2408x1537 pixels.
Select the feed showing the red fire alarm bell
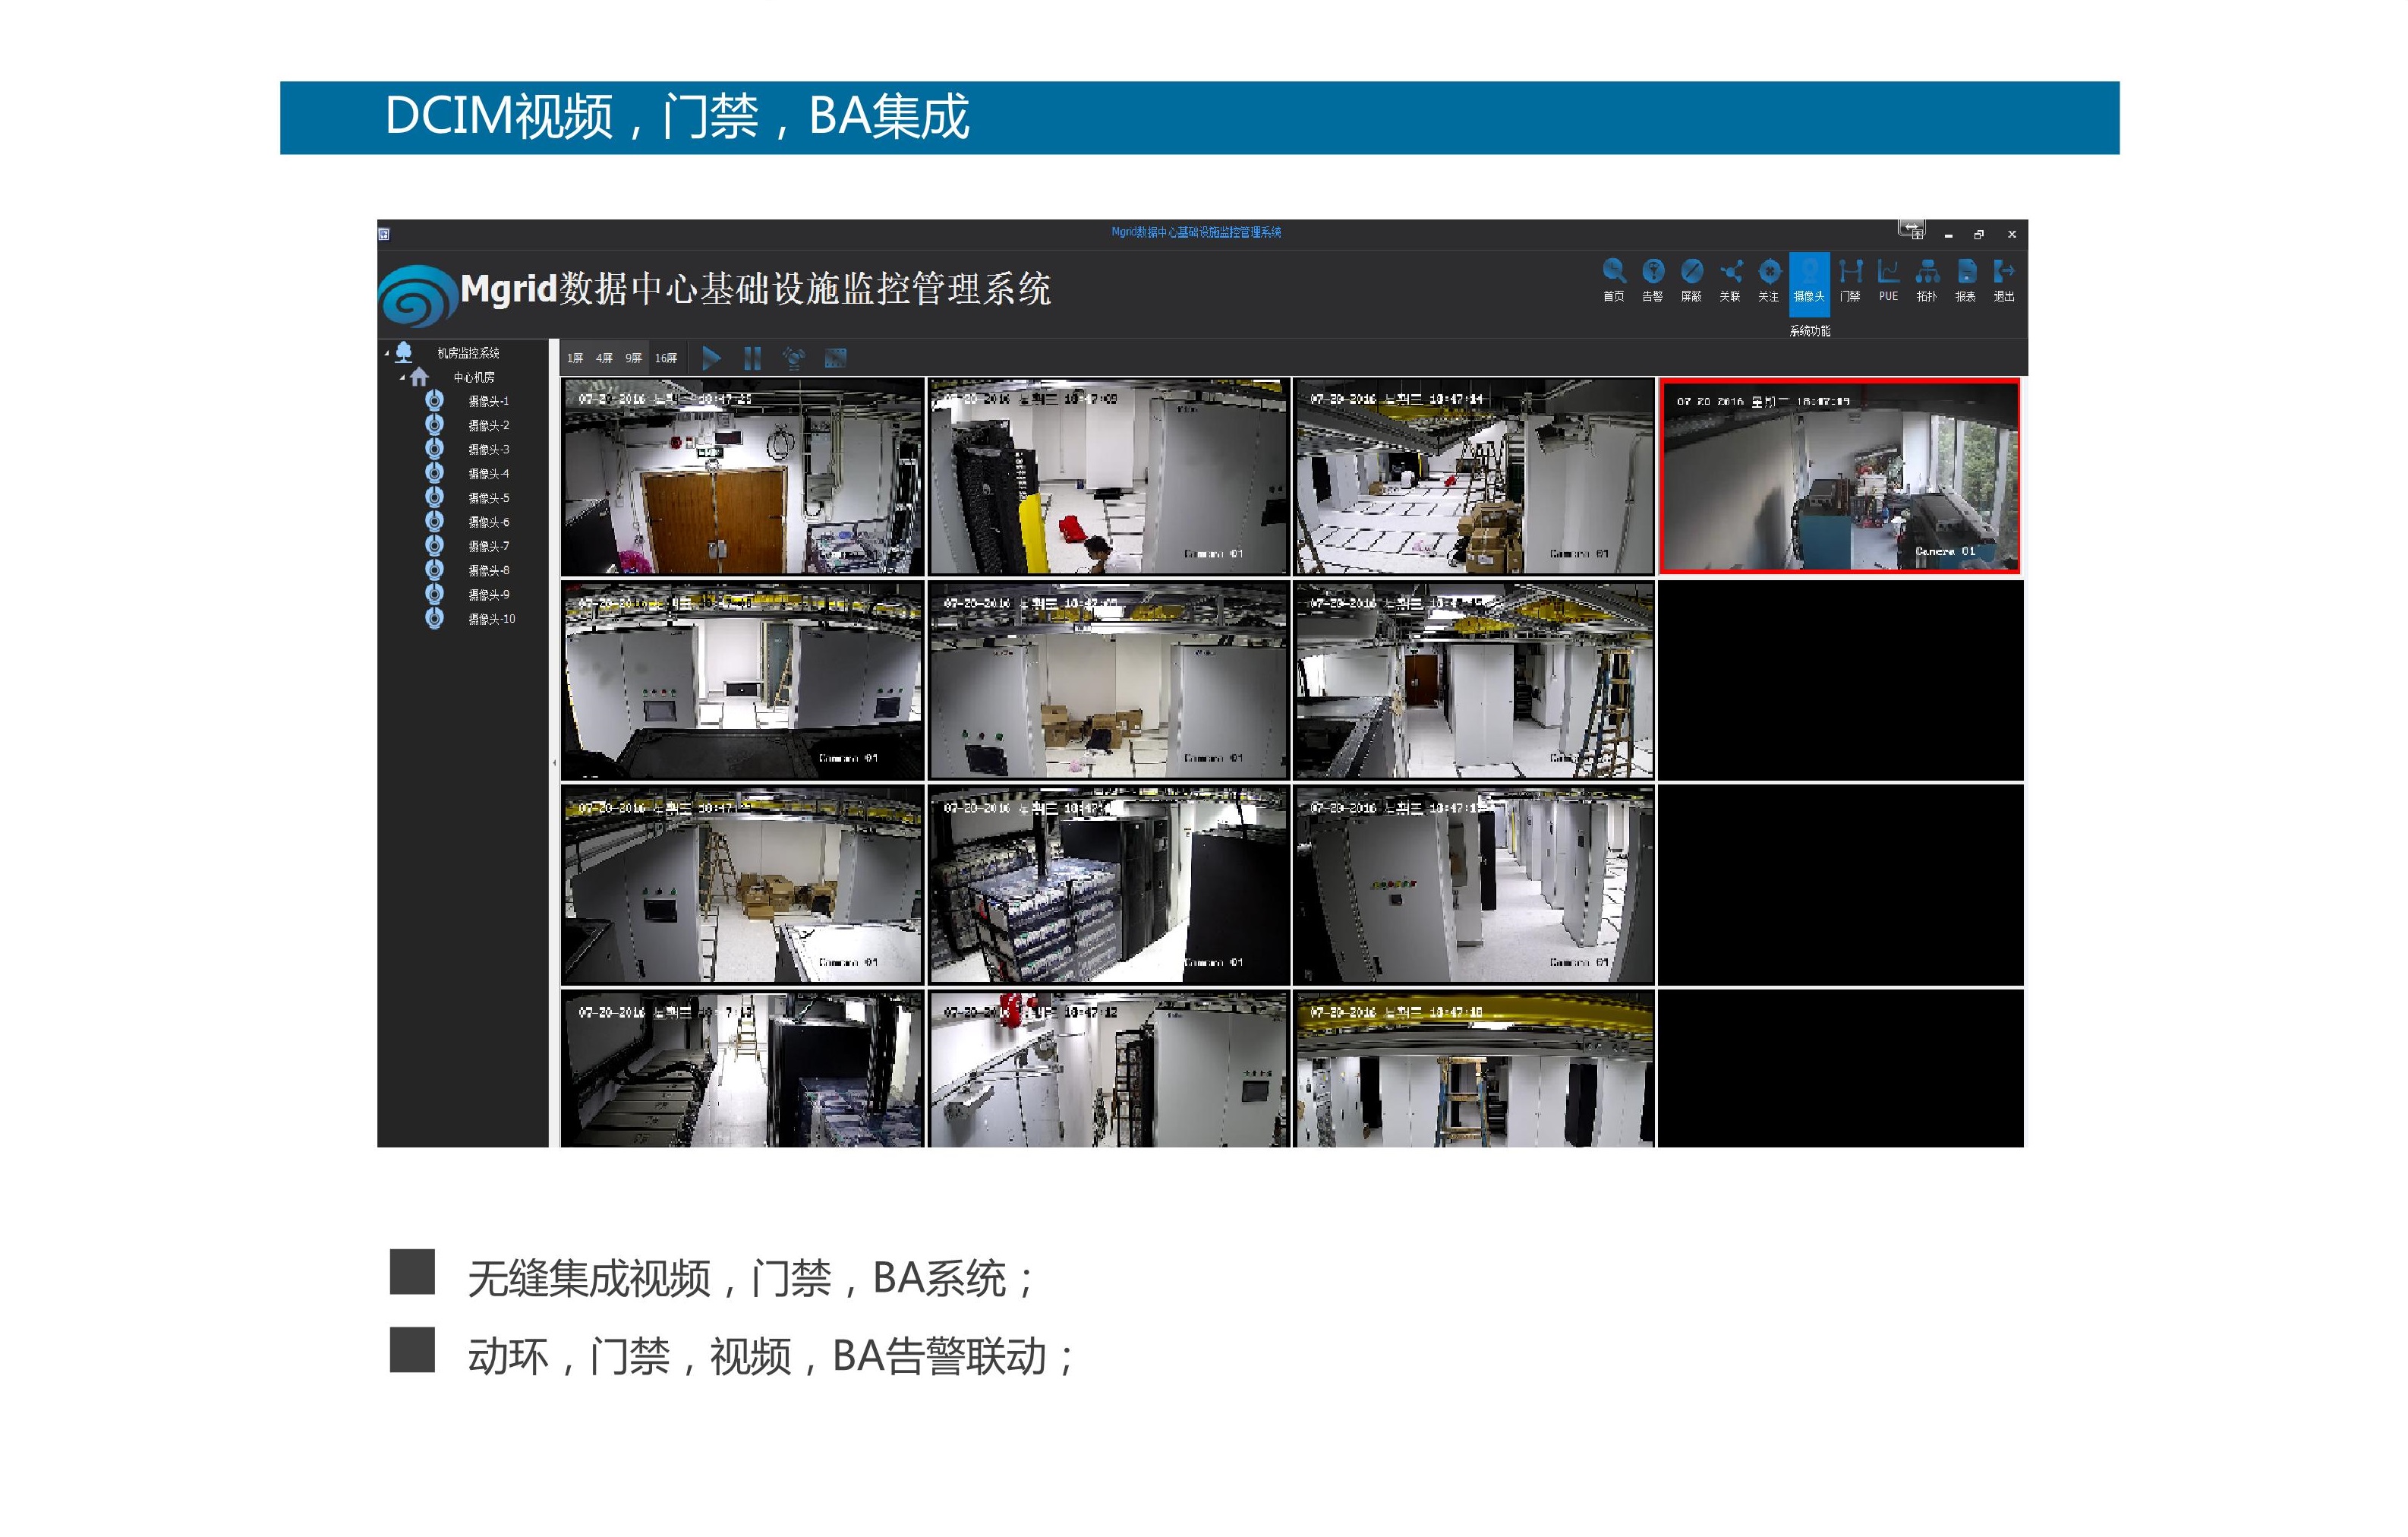(1108, 1068)
